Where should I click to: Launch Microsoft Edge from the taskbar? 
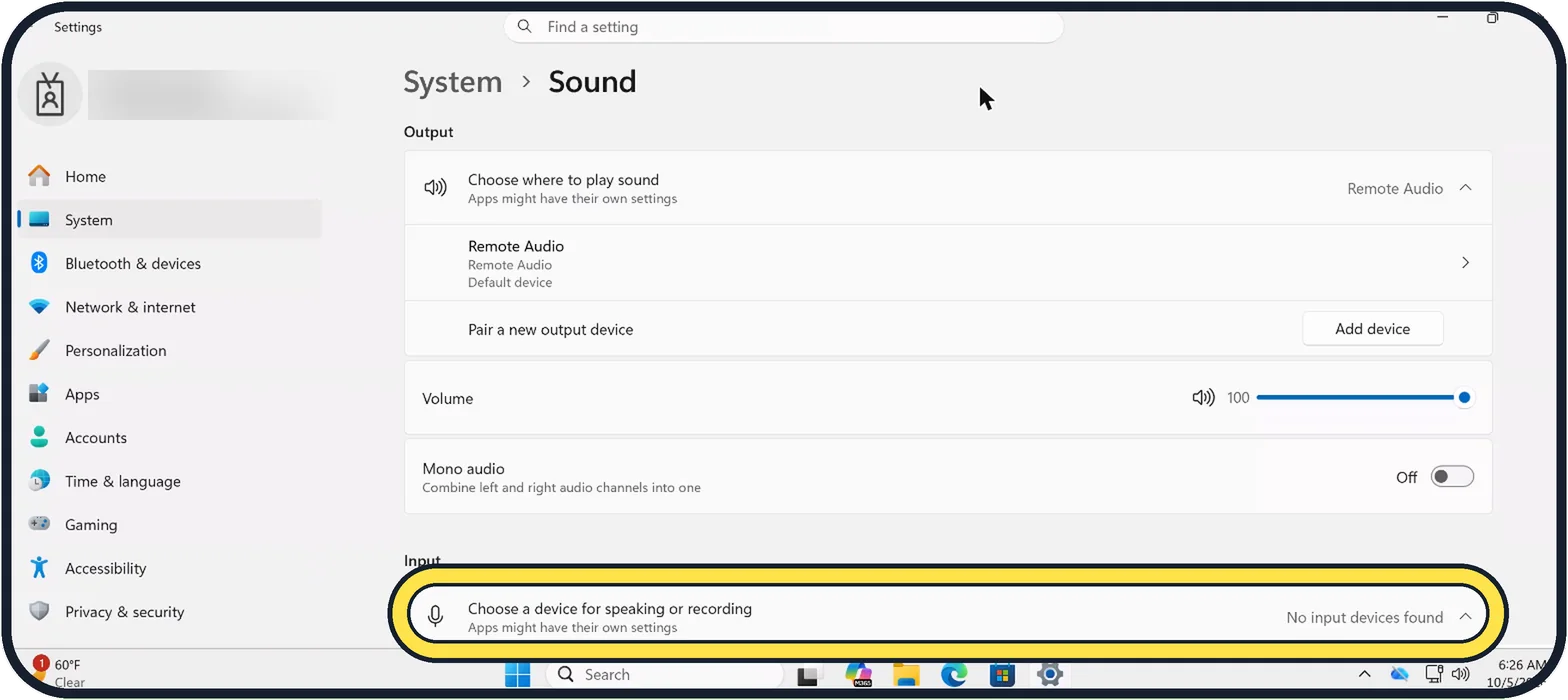pos(954,675)
